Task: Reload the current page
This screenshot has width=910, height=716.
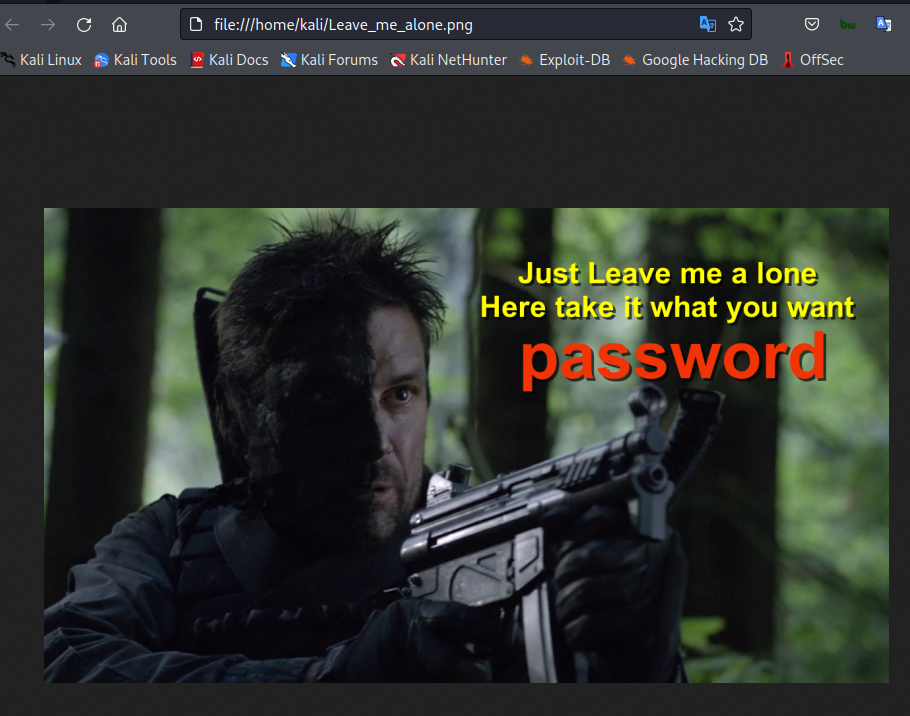Action: coord(84,25)
